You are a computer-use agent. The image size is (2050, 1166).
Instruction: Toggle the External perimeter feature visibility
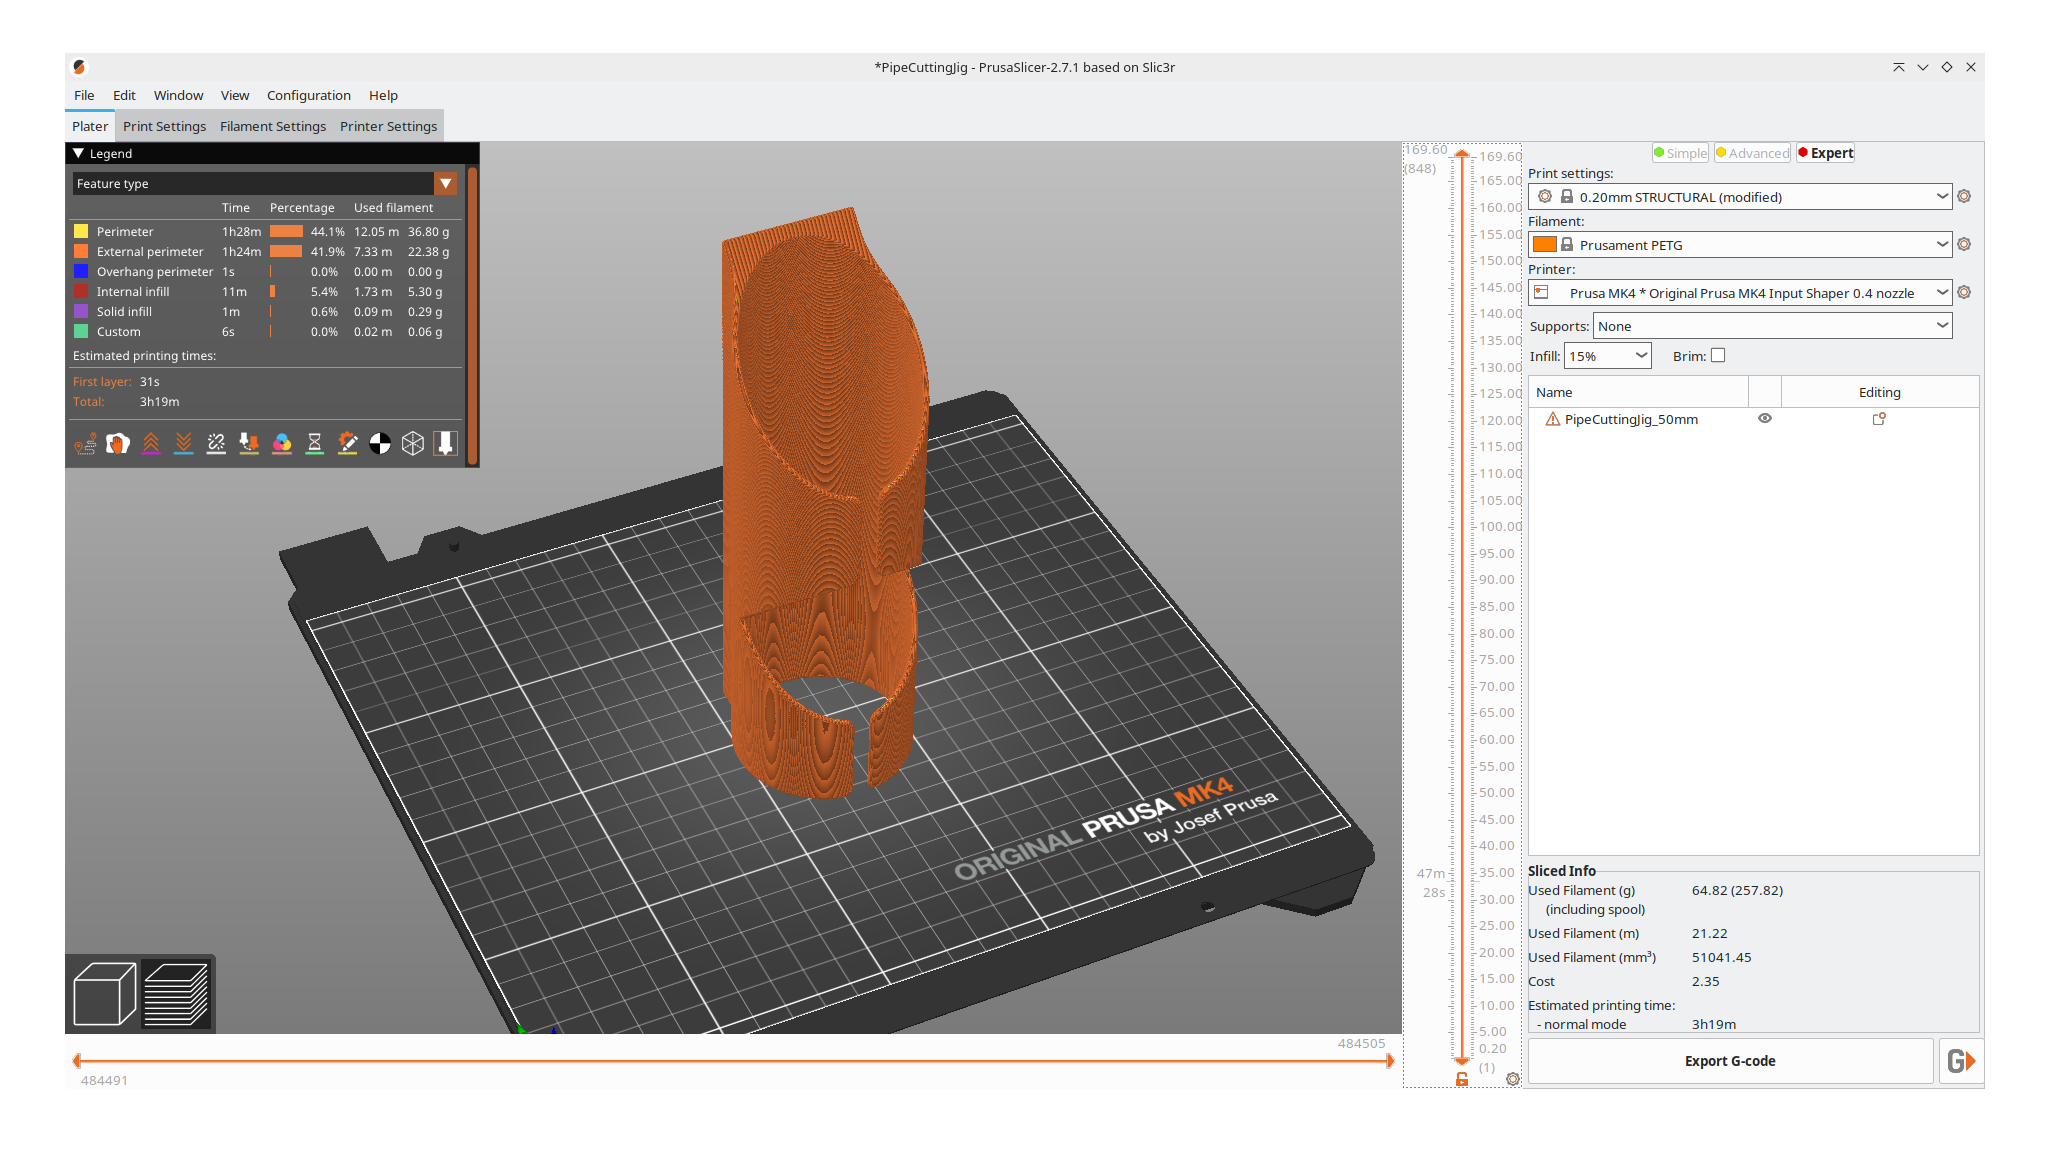(81, 252)
